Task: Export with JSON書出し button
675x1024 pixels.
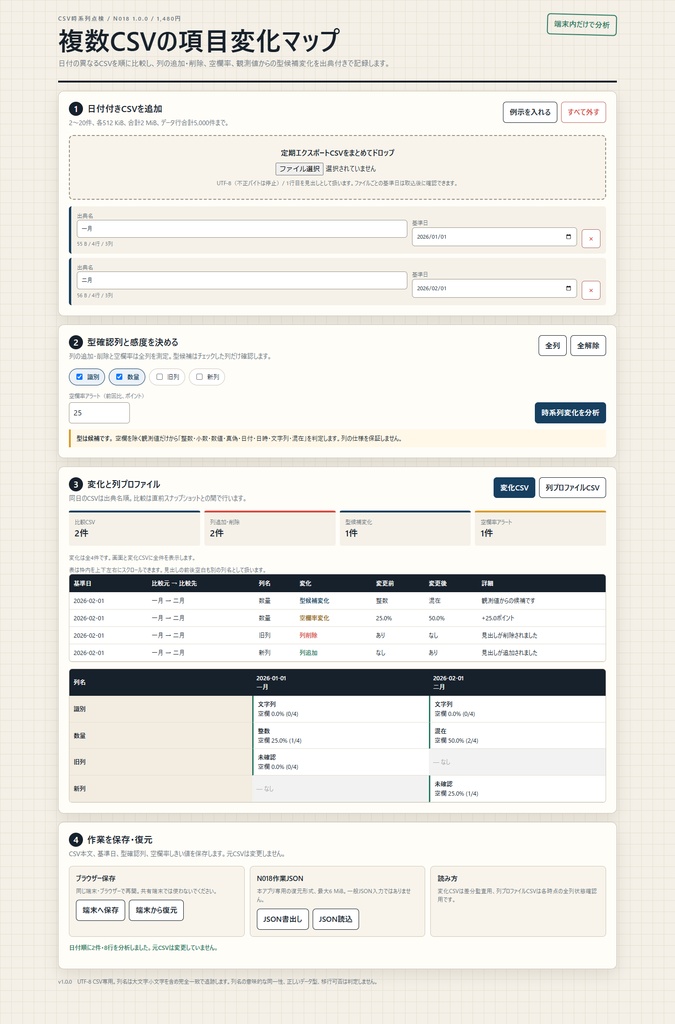Action: (x=283, y=919)
